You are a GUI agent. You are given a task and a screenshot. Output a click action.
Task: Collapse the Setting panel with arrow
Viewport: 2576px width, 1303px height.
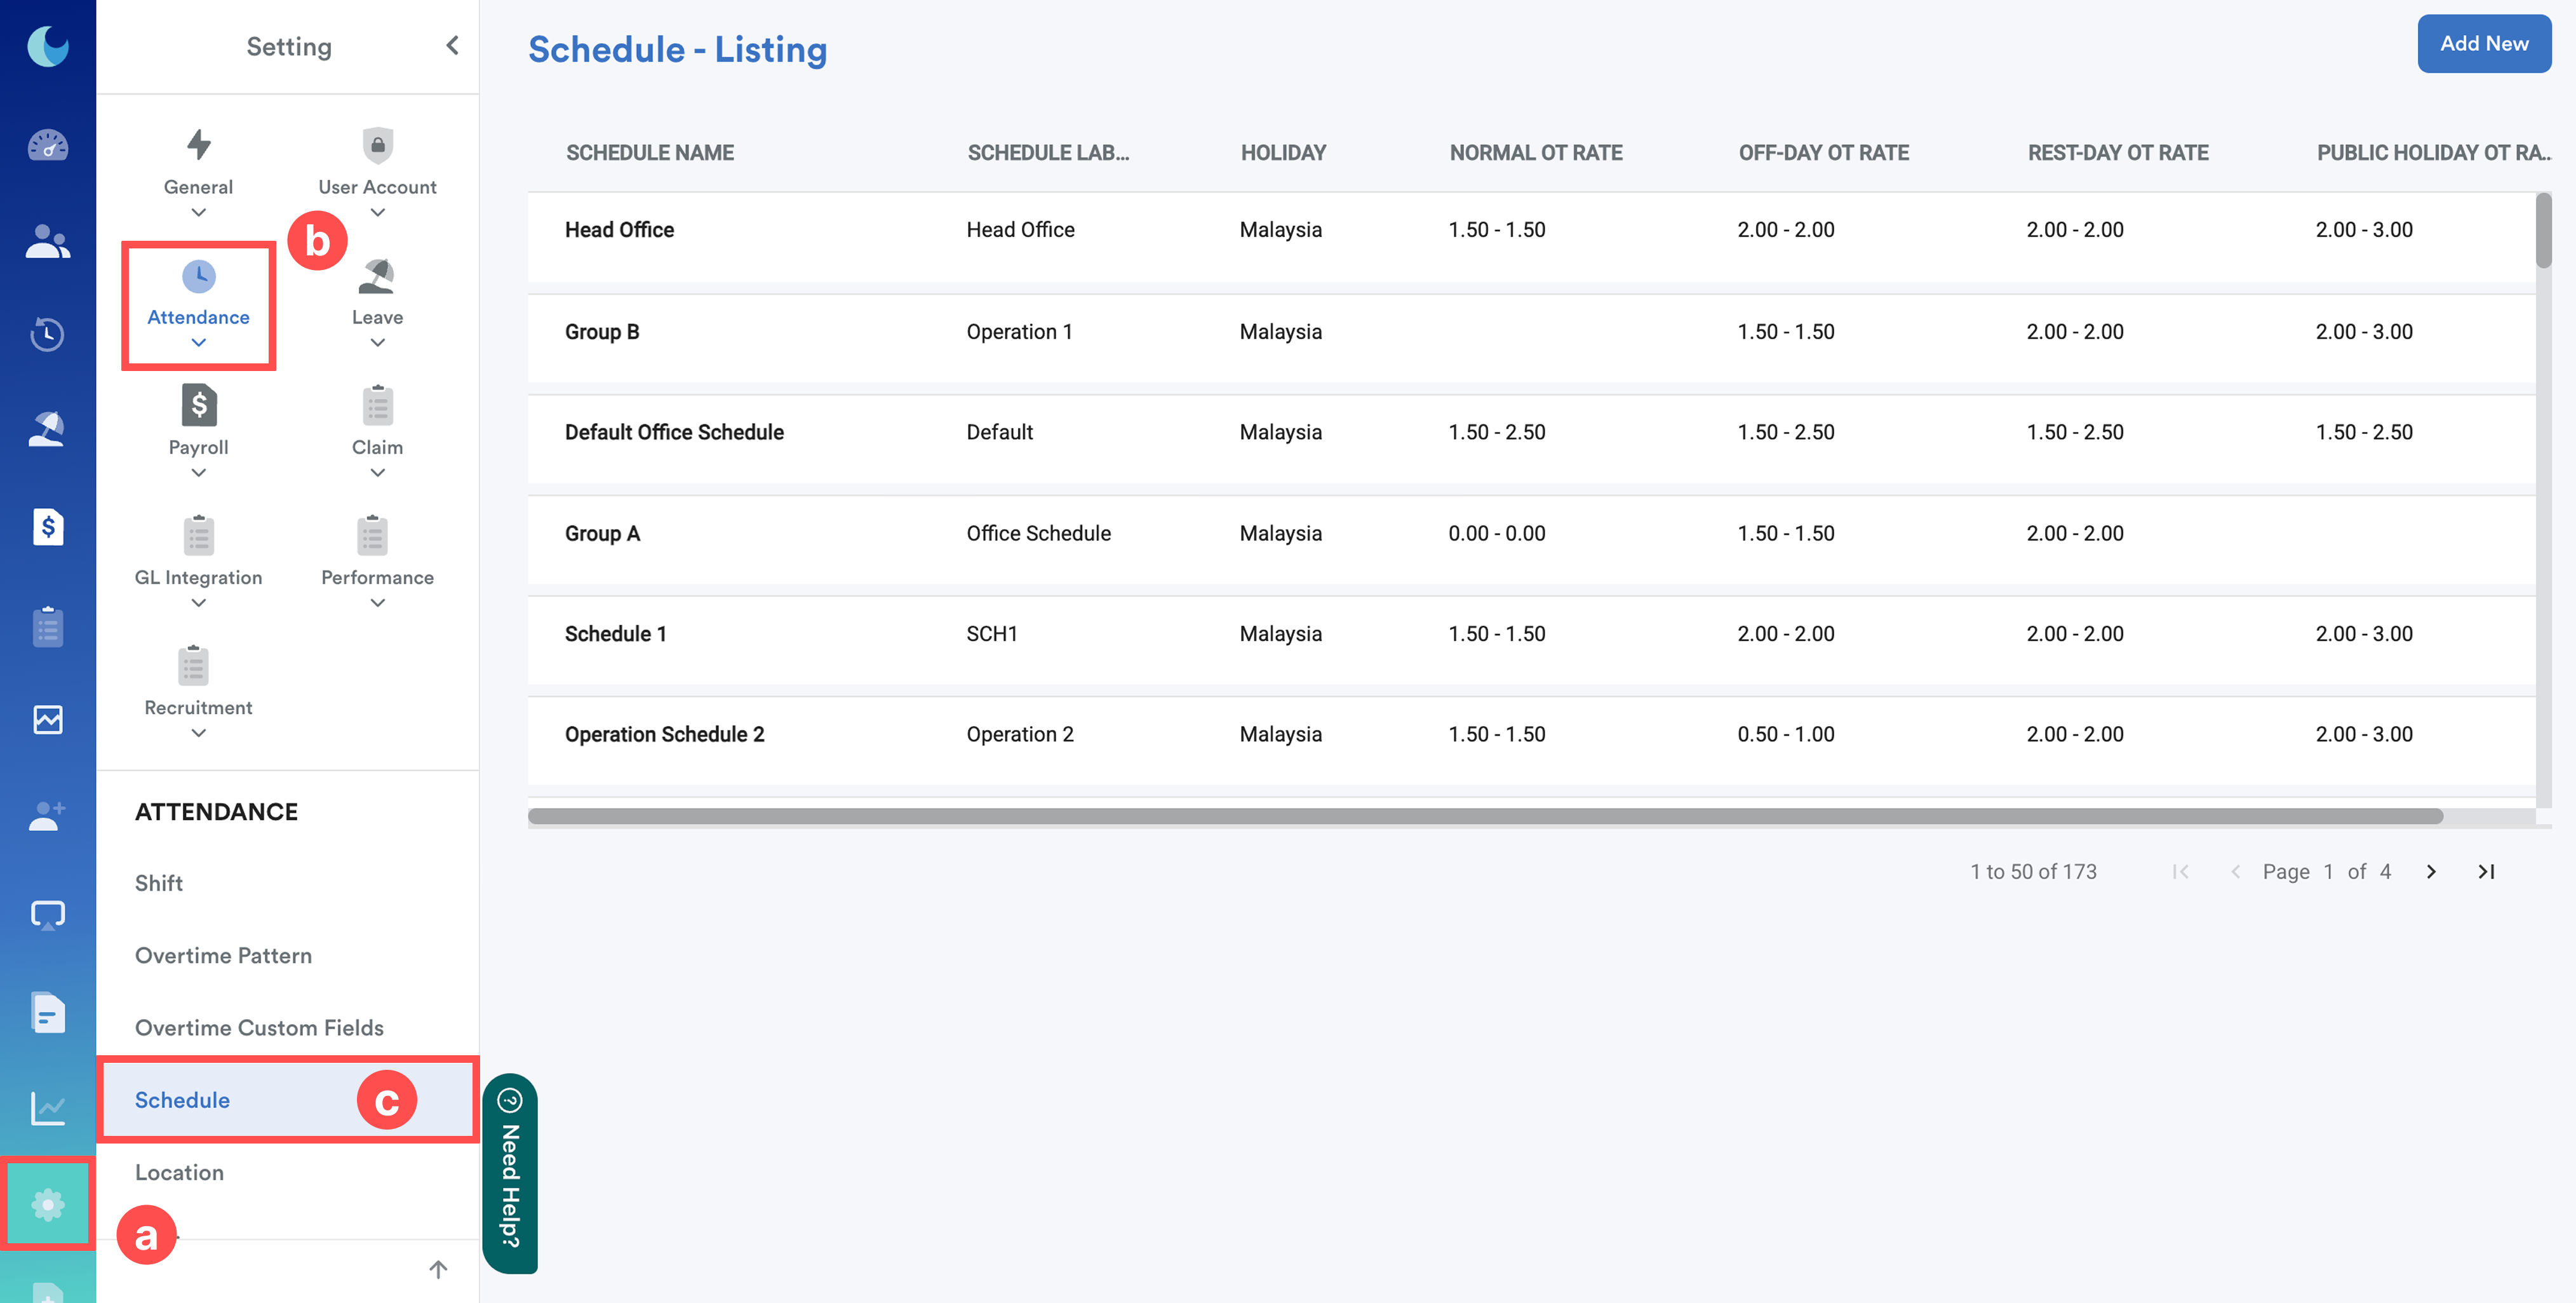click(452, 46)
